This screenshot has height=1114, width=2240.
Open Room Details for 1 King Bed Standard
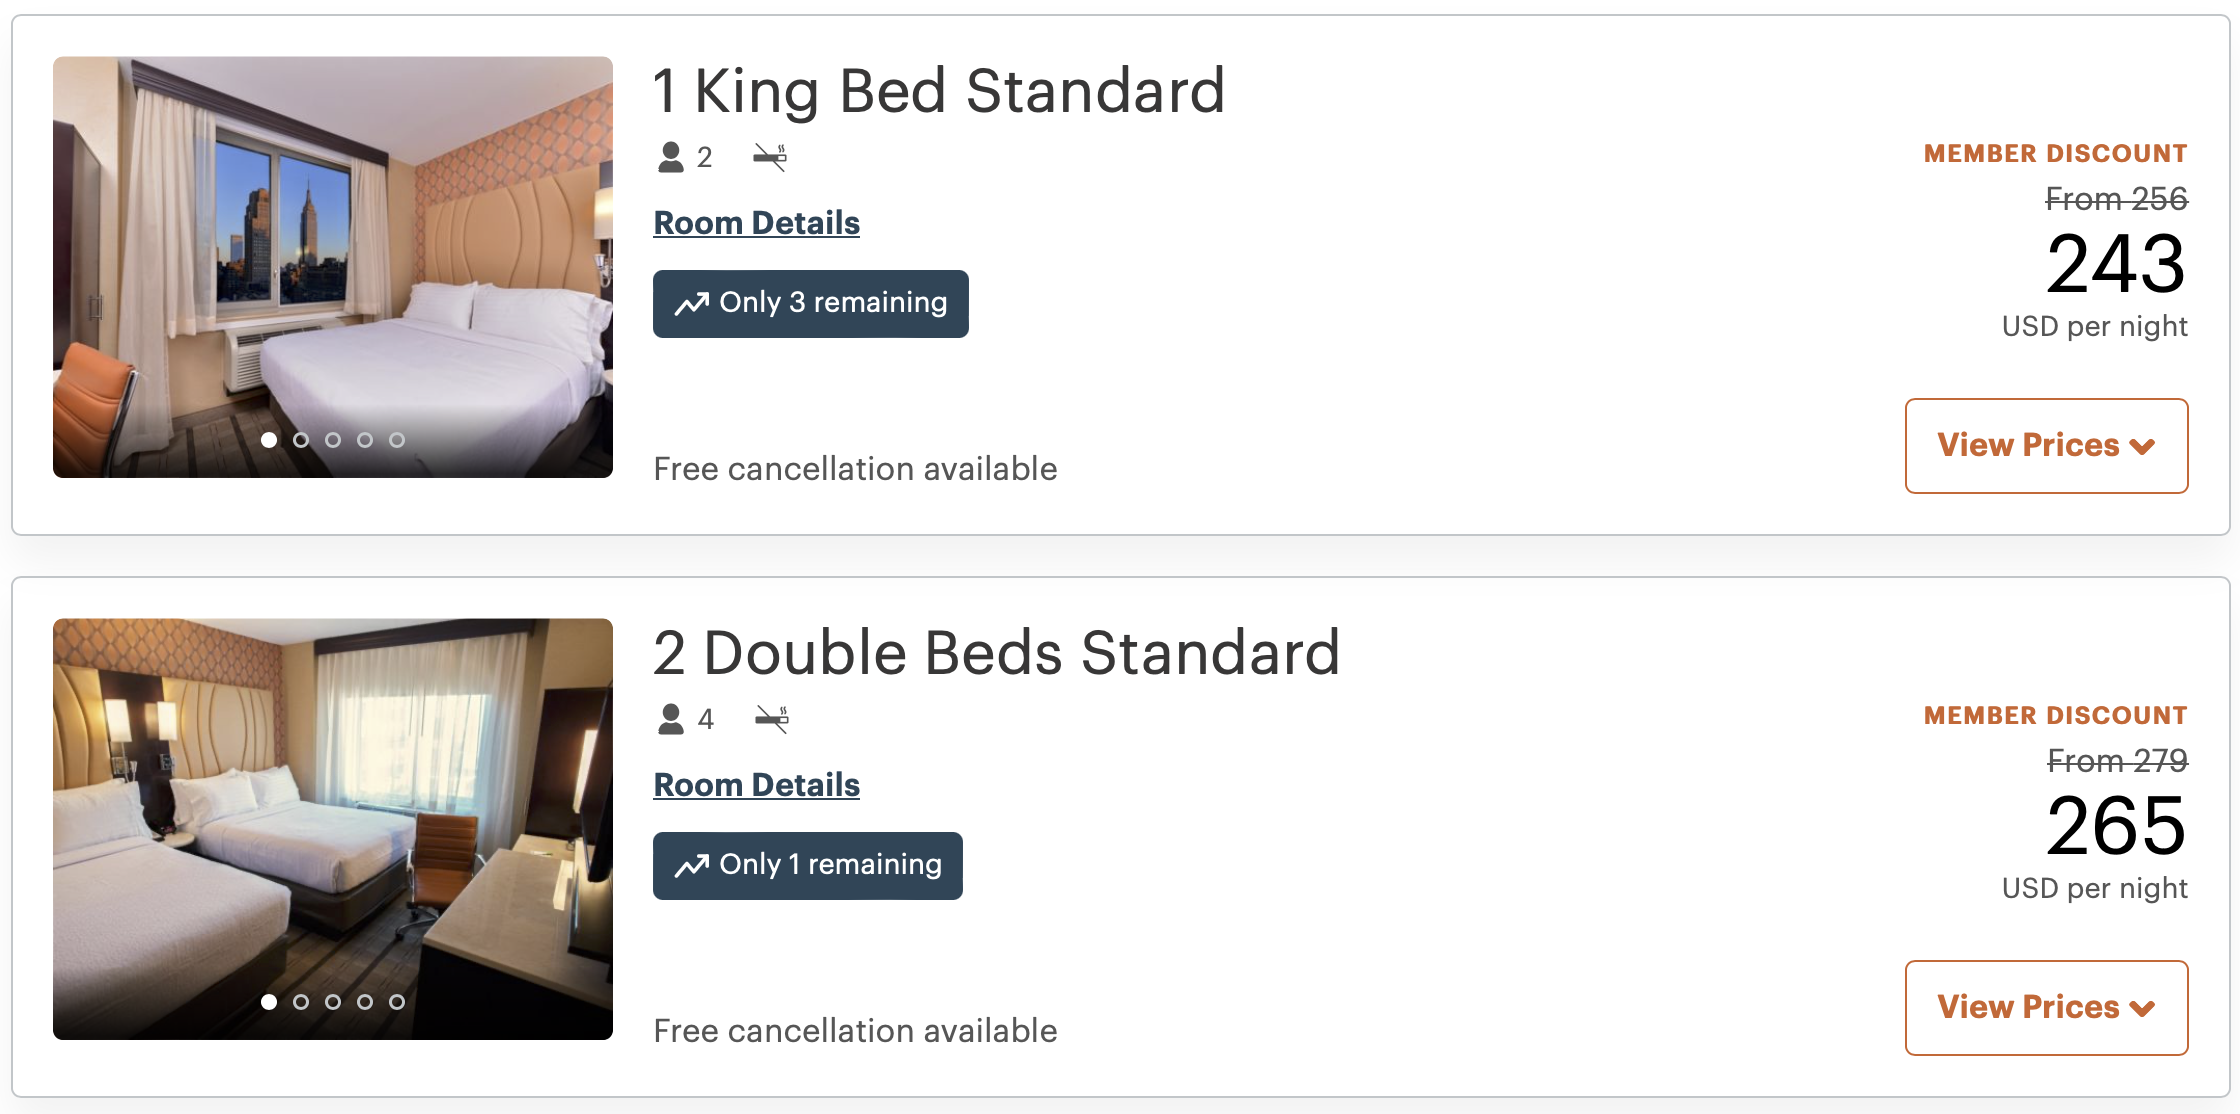tap(756, 223)
